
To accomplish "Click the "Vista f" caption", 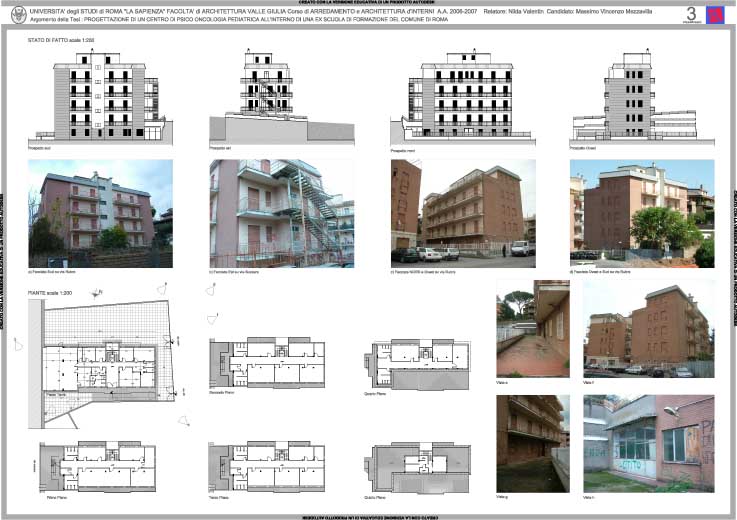I will [588, 383].
